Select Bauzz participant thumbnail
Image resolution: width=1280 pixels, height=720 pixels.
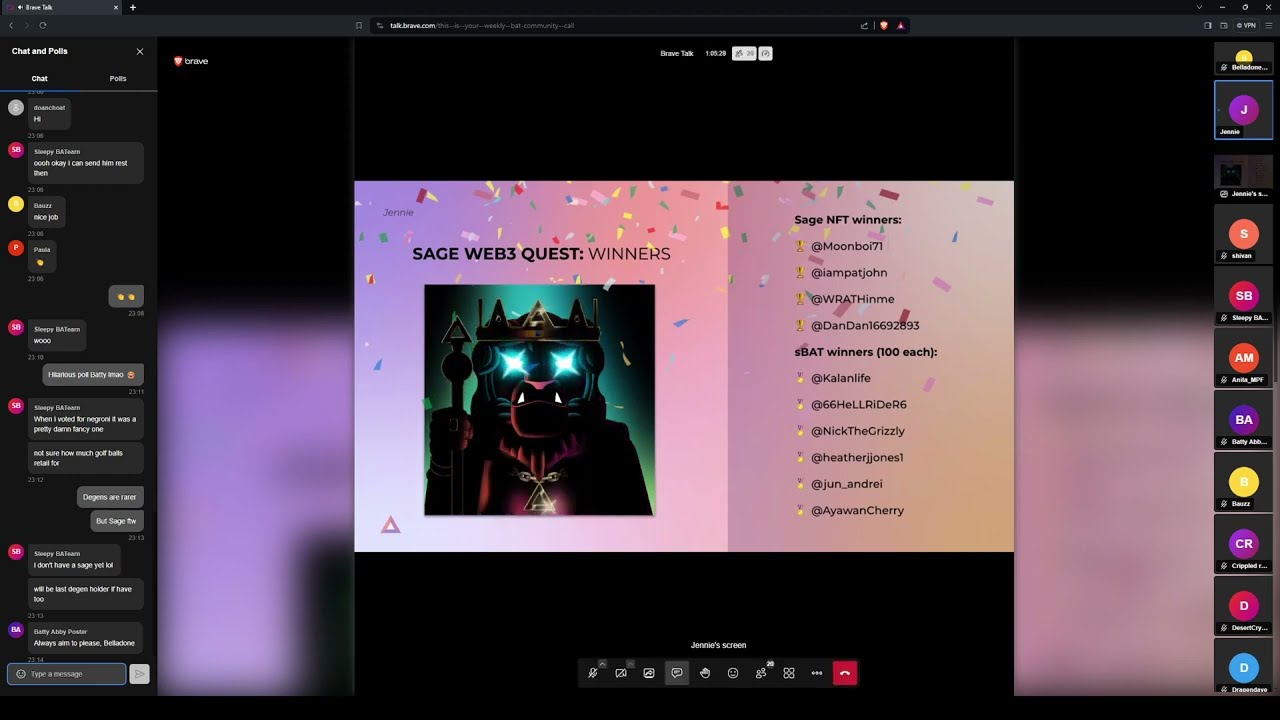1244,481
